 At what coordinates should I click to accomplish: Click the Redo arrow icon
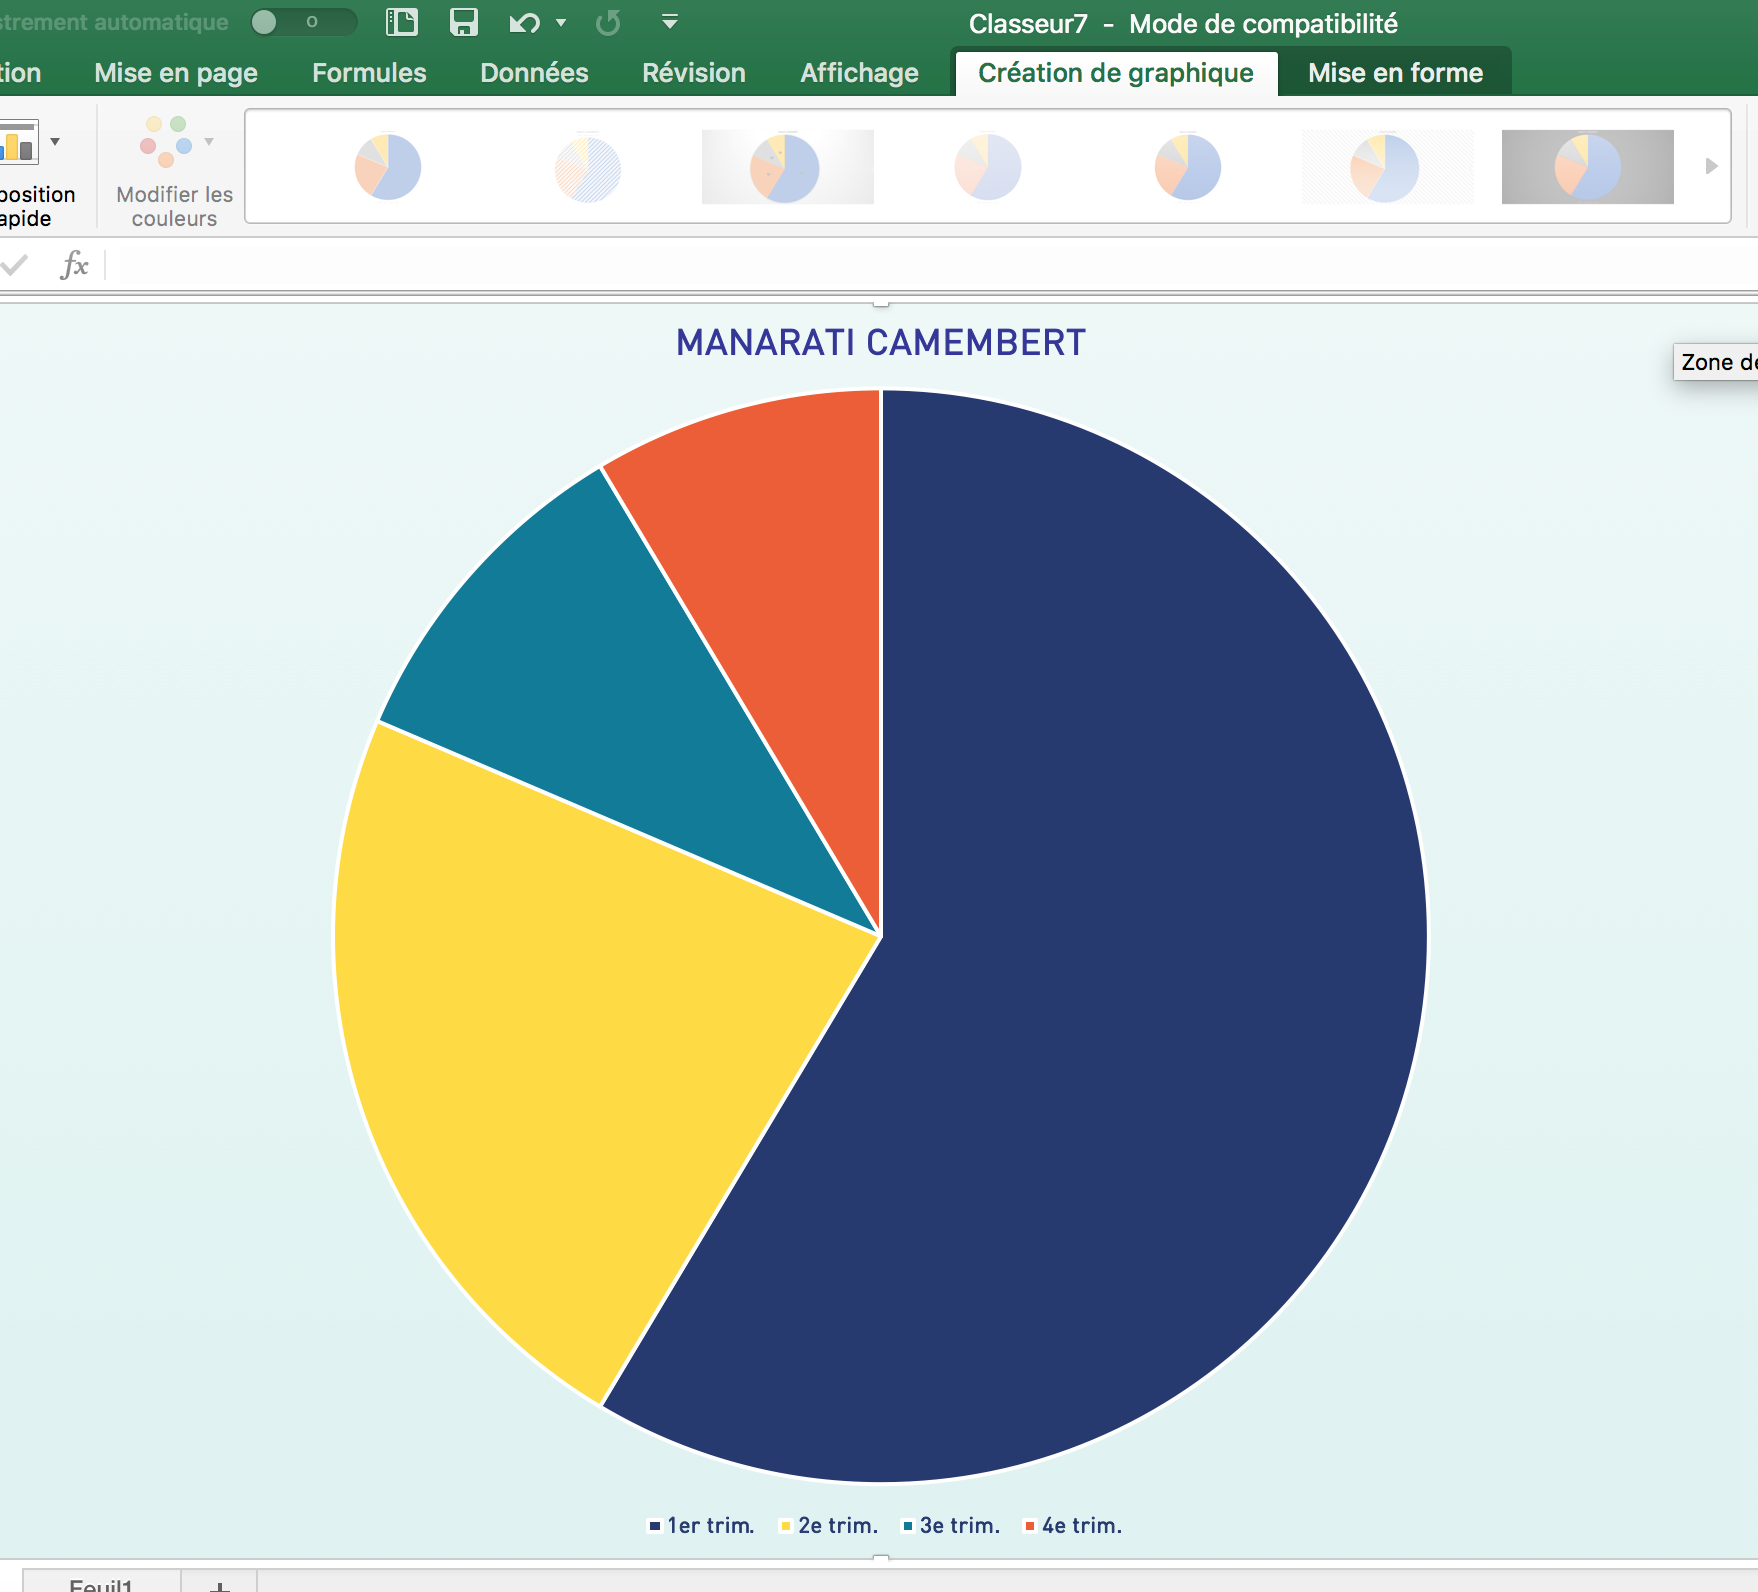[x=608, y=22]
